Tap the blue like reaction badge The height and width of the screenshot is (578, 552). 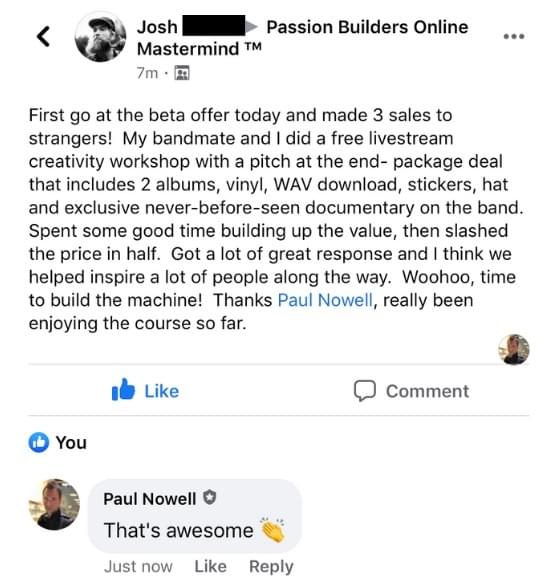coord(38,442)
